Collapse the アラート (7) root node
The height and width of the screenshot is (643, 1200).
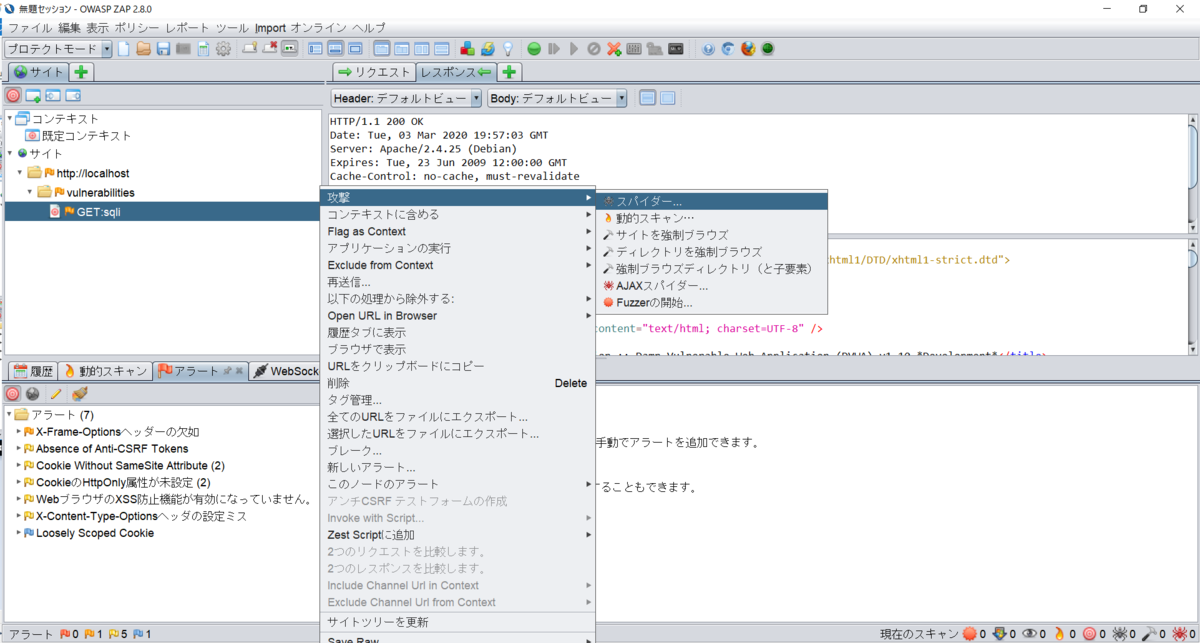[9, 414]
